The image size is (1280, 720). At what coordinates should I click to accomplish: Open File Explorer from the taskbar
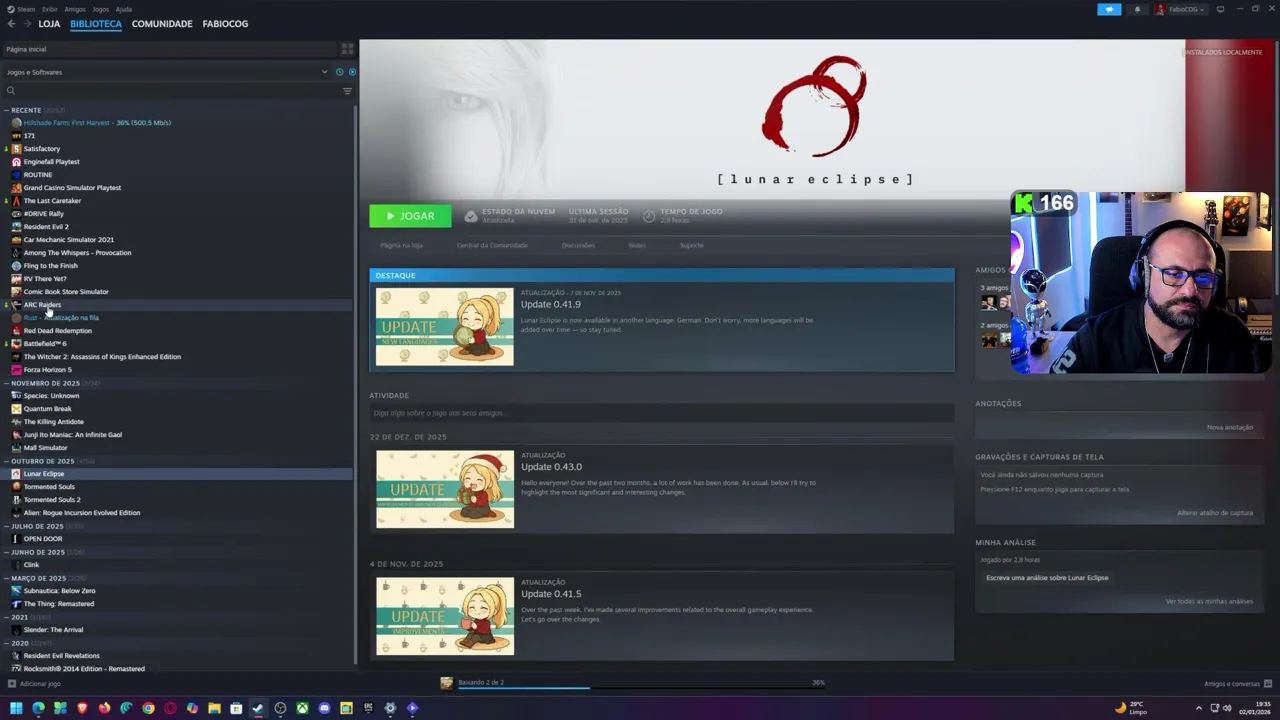[214, 708]
